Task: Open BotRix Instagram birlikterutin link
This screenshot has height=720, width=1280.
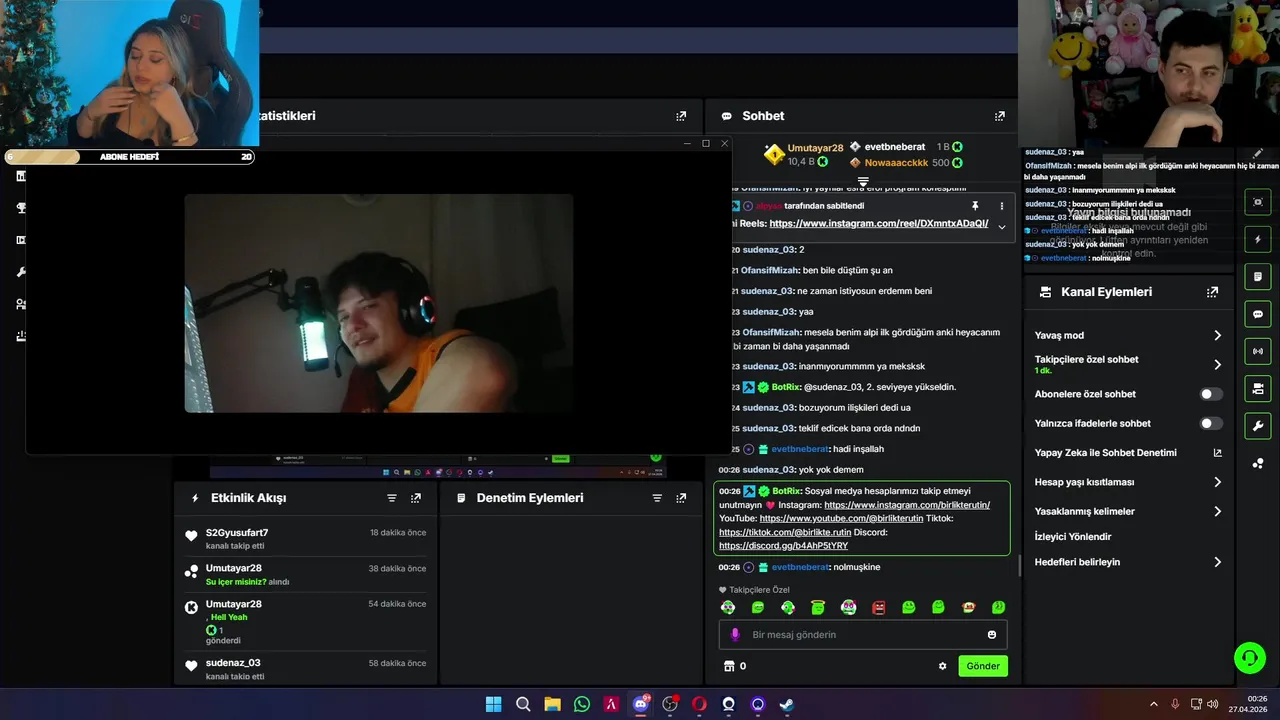Action: coord(907,505)
